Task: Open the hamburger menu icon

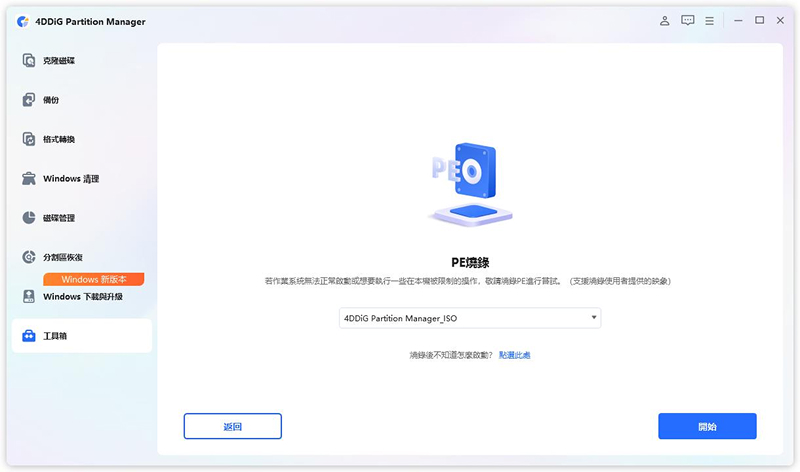Action: [709, 21]
